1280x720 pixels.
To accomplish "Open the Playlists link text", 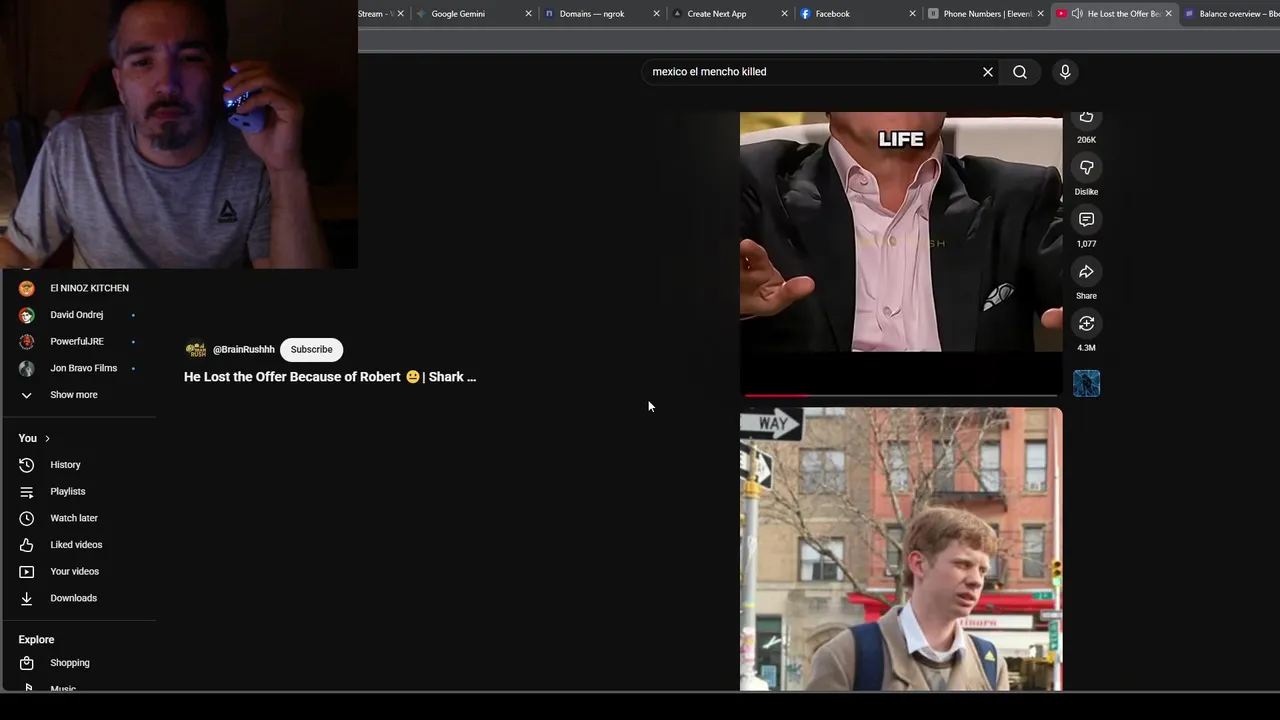I will 68,492.
